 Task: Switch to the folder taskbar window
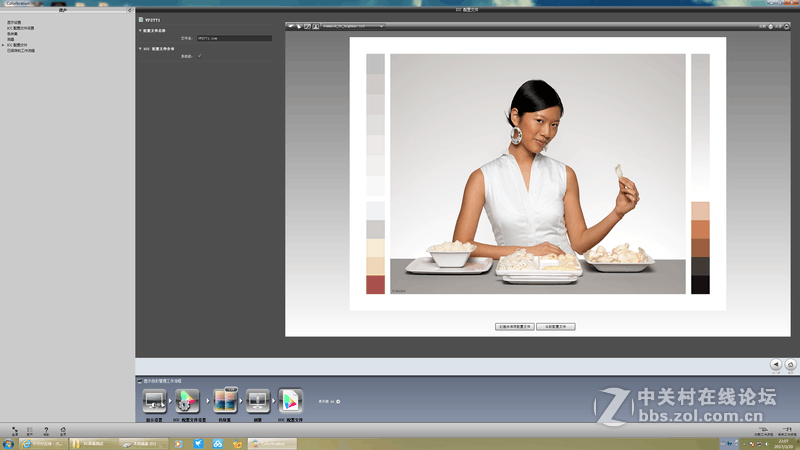[x=93, y=444]
